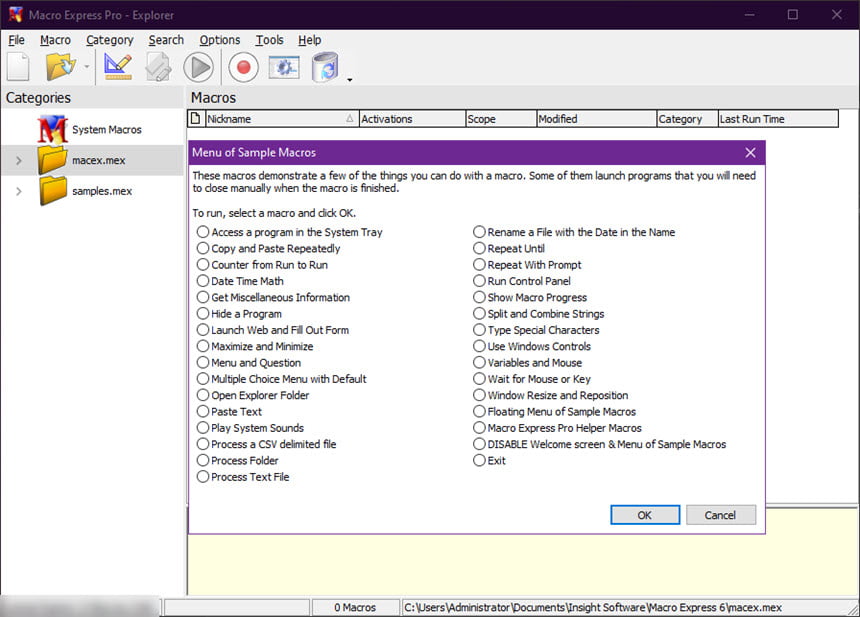Screen dimensions: 860x617
Task: Click the macex.mex file path in status bar
Action: (x=593, y=608)
